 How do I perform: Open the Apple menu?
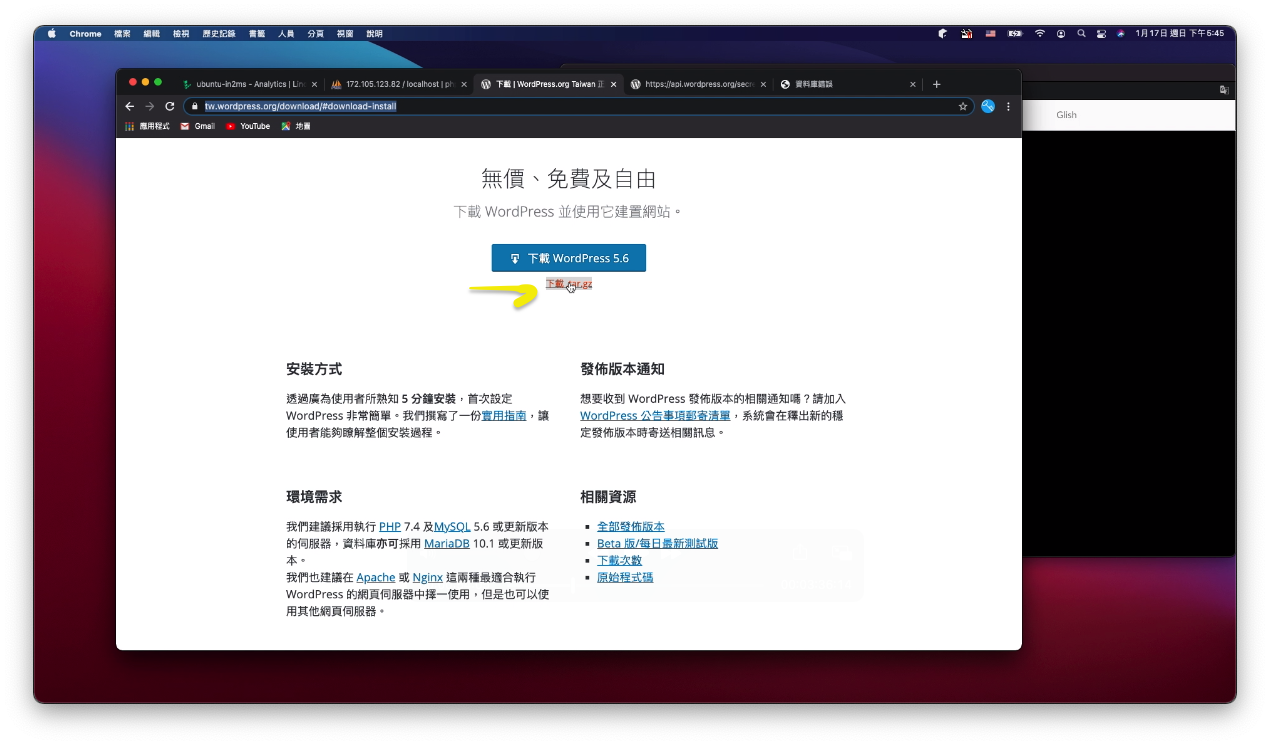[52, 33]
